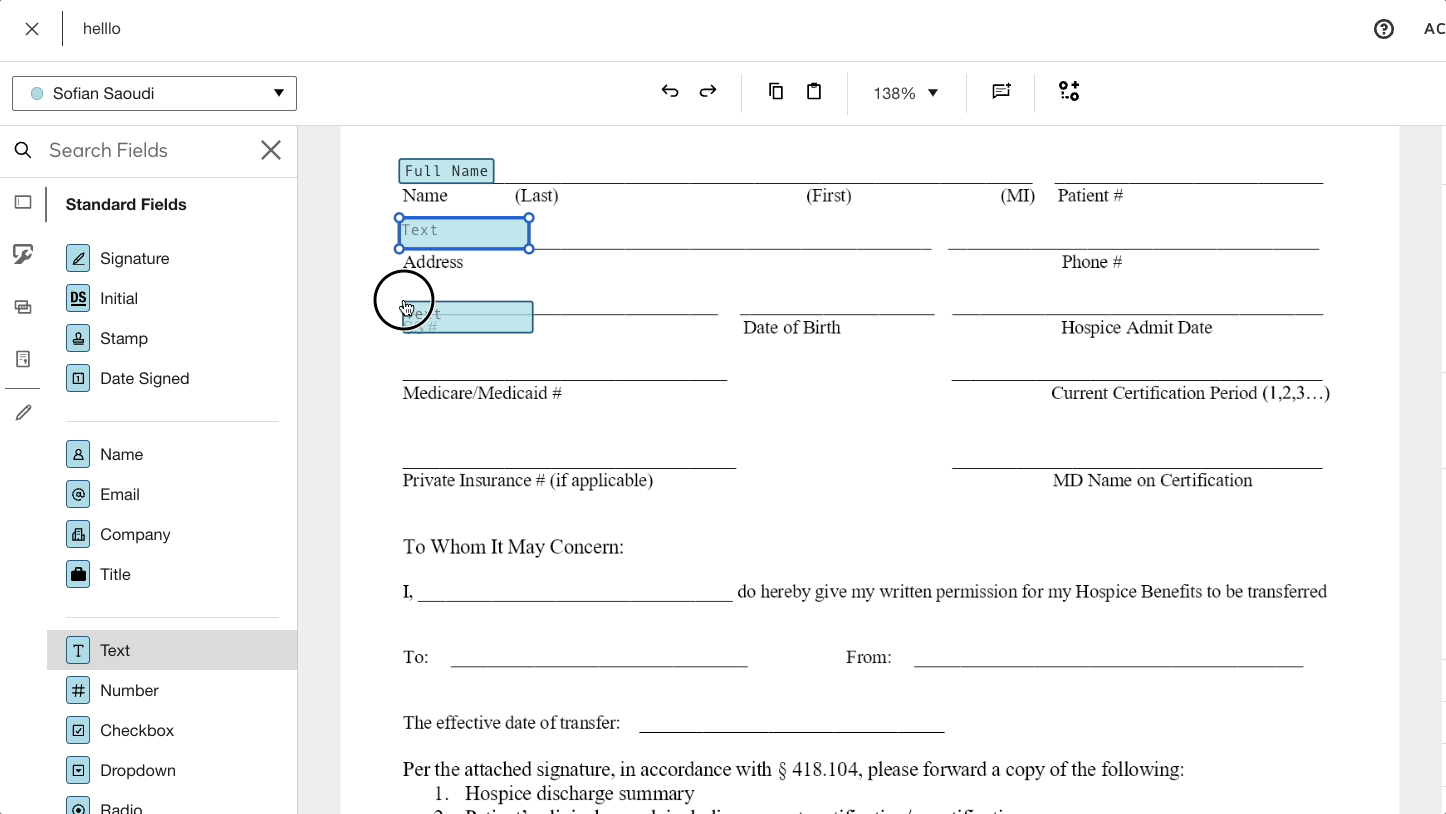The width and height of the screenshot is (1446, 814).
Task: Click the 'Standard Fields' heading
Action: tap(126, 204)
